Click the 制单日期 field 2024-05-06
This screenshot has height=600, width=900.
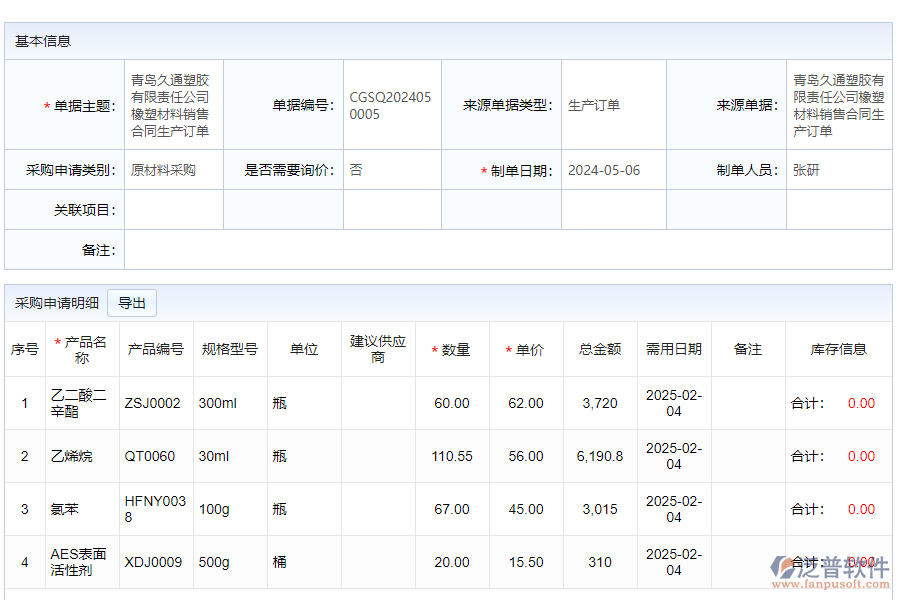click(613, 170)
